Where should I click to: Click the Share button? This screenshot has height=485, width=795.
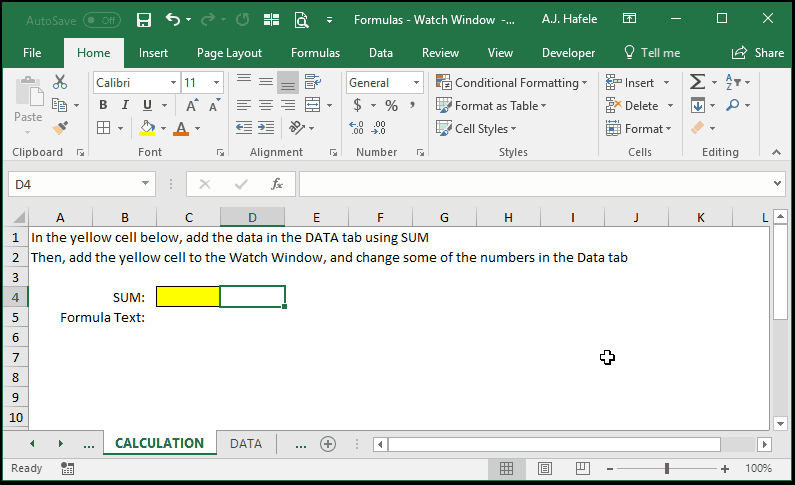pos(758,53)
